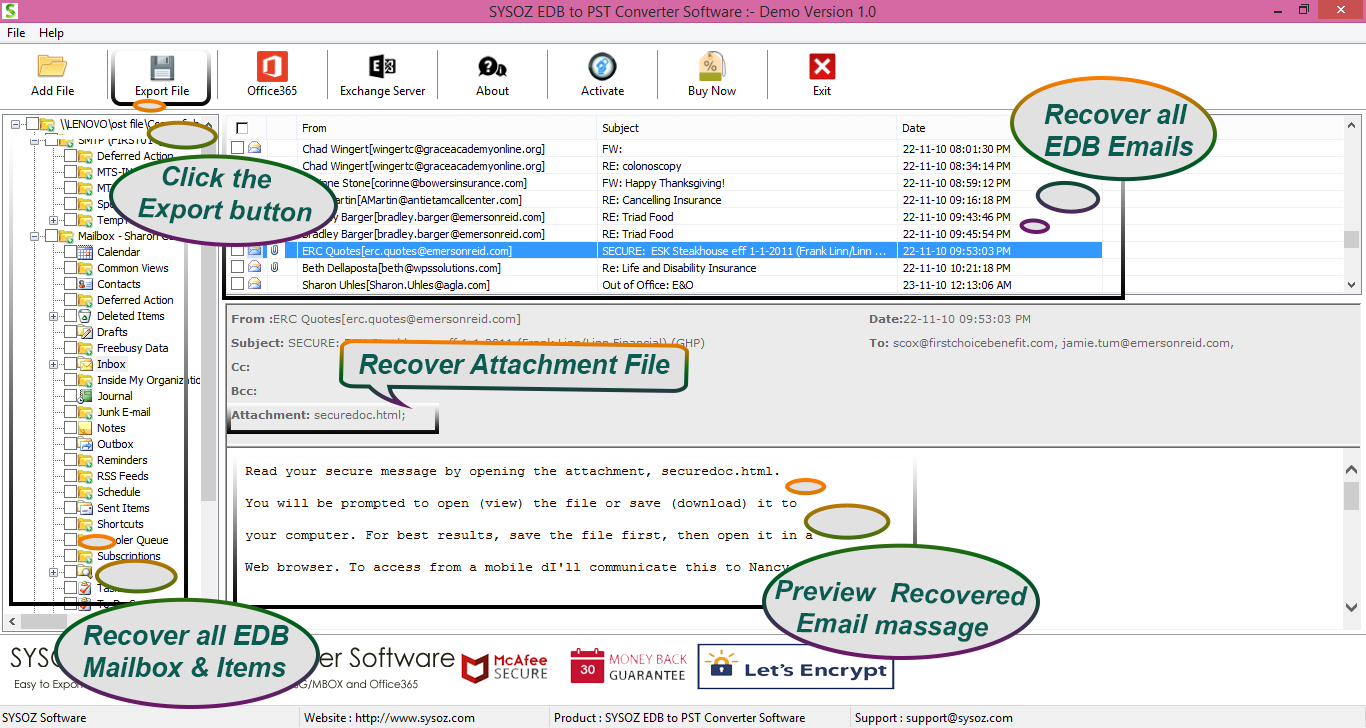
Task: Sort emails by Date column header
Action: (x=1000, y=128)
